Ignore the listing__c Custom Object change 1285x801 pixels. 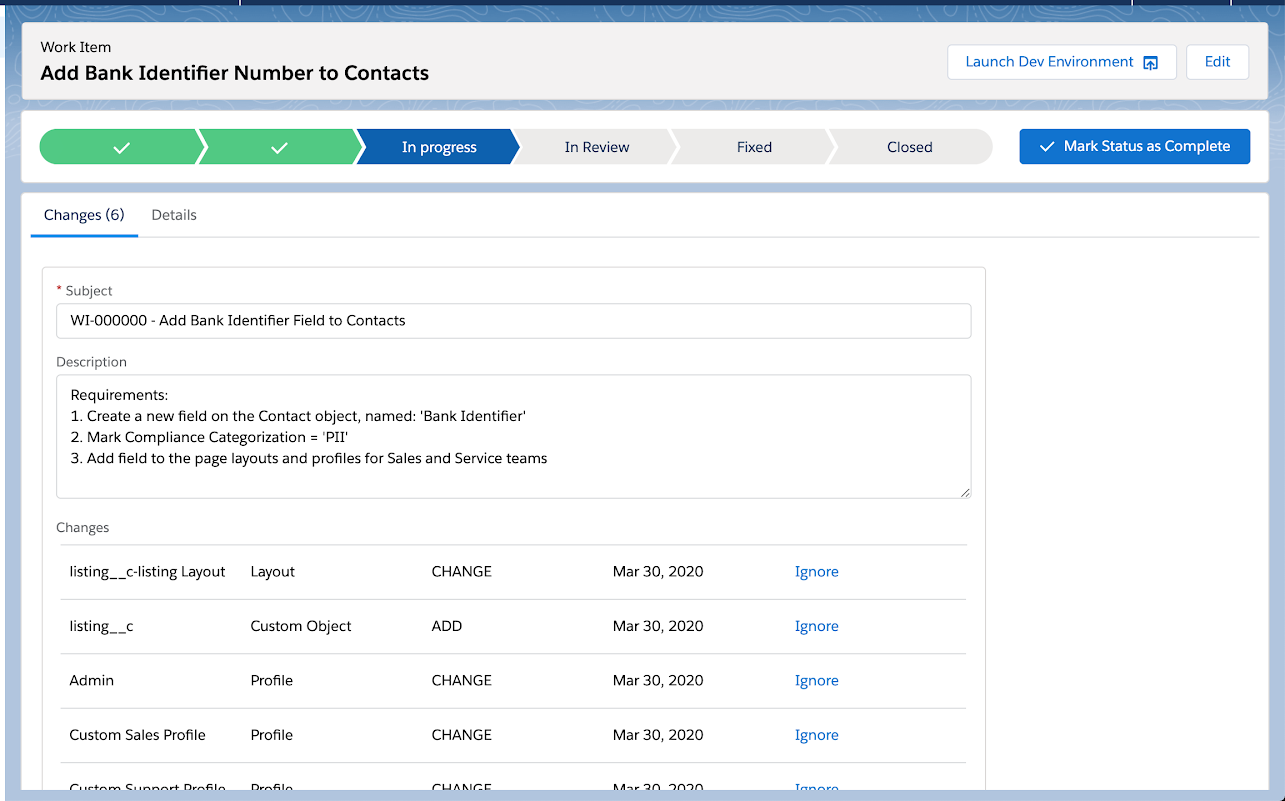816,626
